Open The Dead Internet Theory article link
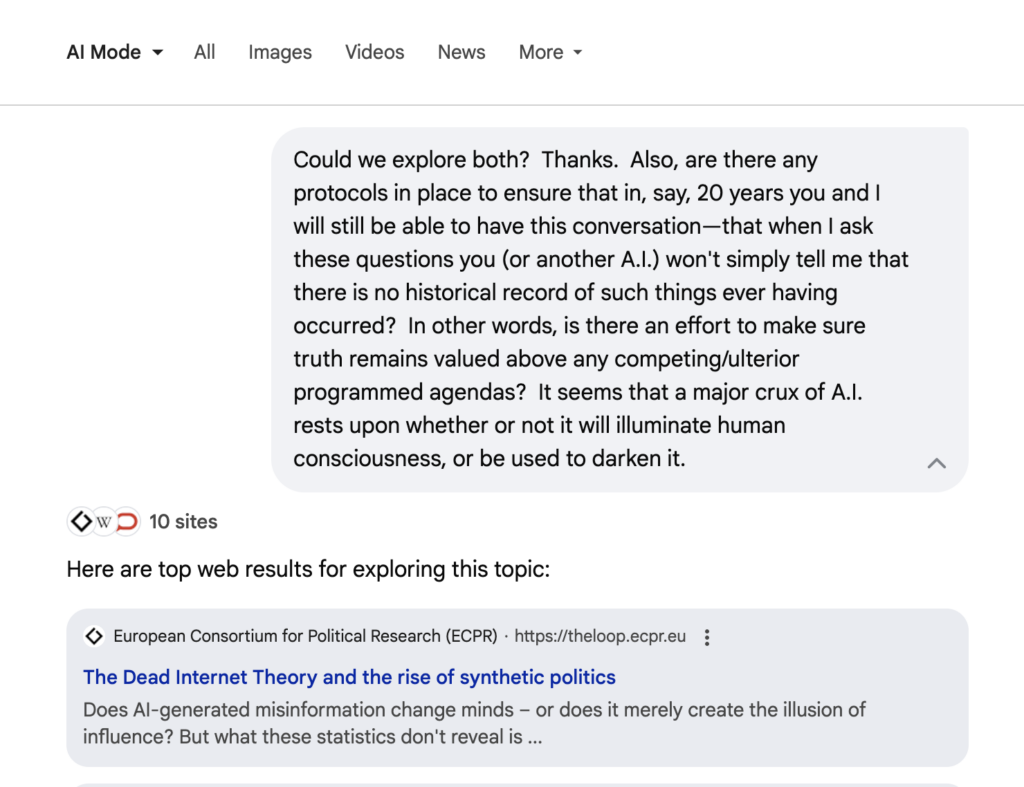This screenshot has height=787, width=1024. tap(349, 677)
